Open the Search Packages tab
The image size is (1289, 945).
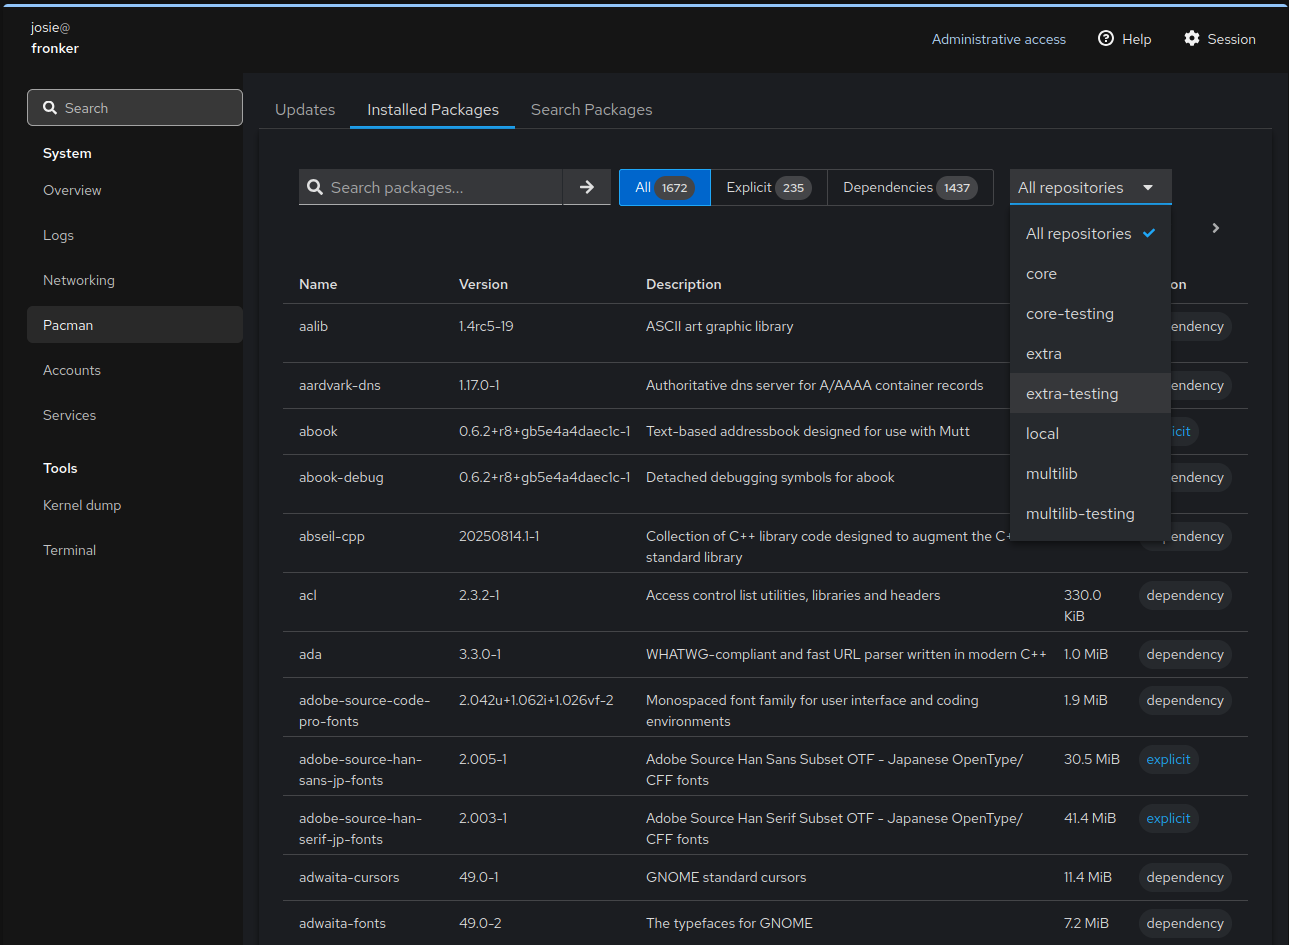pyautogui.click(x=591, y=109)
